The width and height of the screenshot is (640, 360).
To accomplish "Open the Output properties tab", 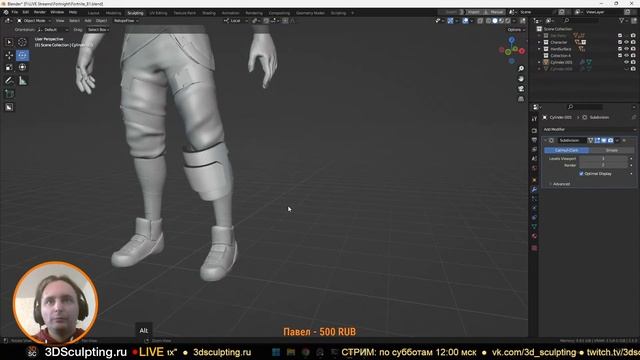I will [x=534, y=140].
